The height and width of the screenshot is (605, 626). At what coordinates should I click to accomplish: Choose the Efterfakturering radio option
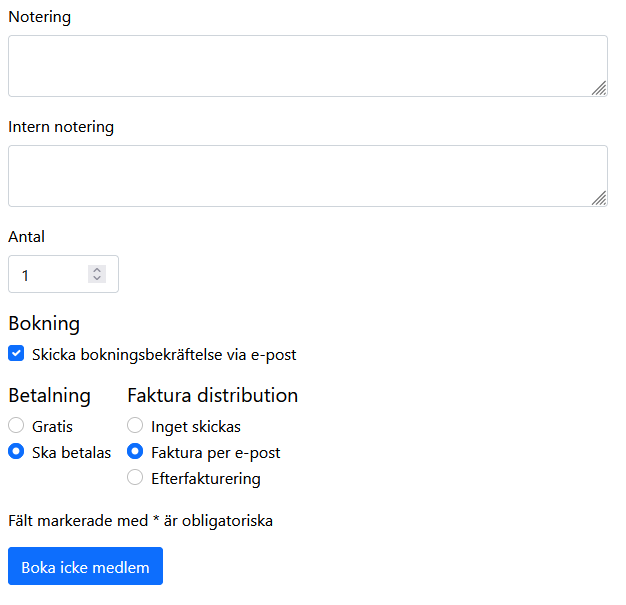point(136,478)
